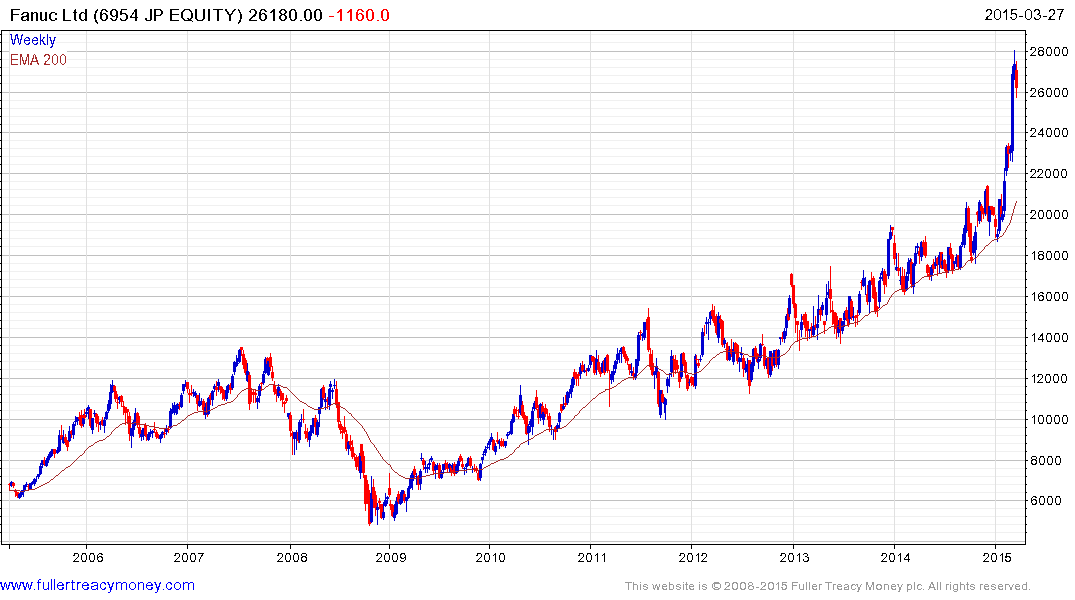1075x600 pixels.
Task: Click the 2015 x-axis label
Action: 997,557
